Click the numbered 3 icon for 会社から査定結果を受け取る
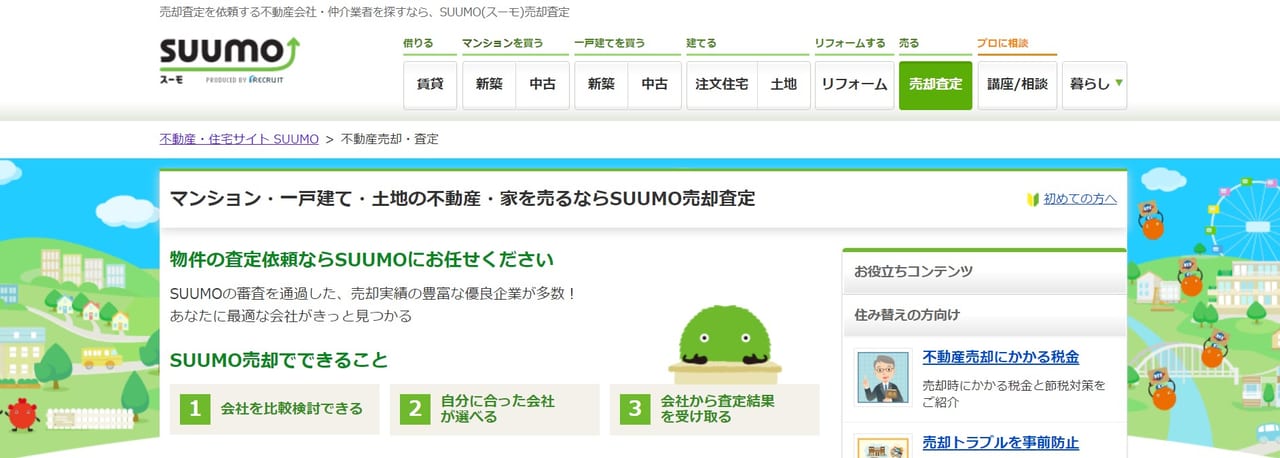 [635, 408]
